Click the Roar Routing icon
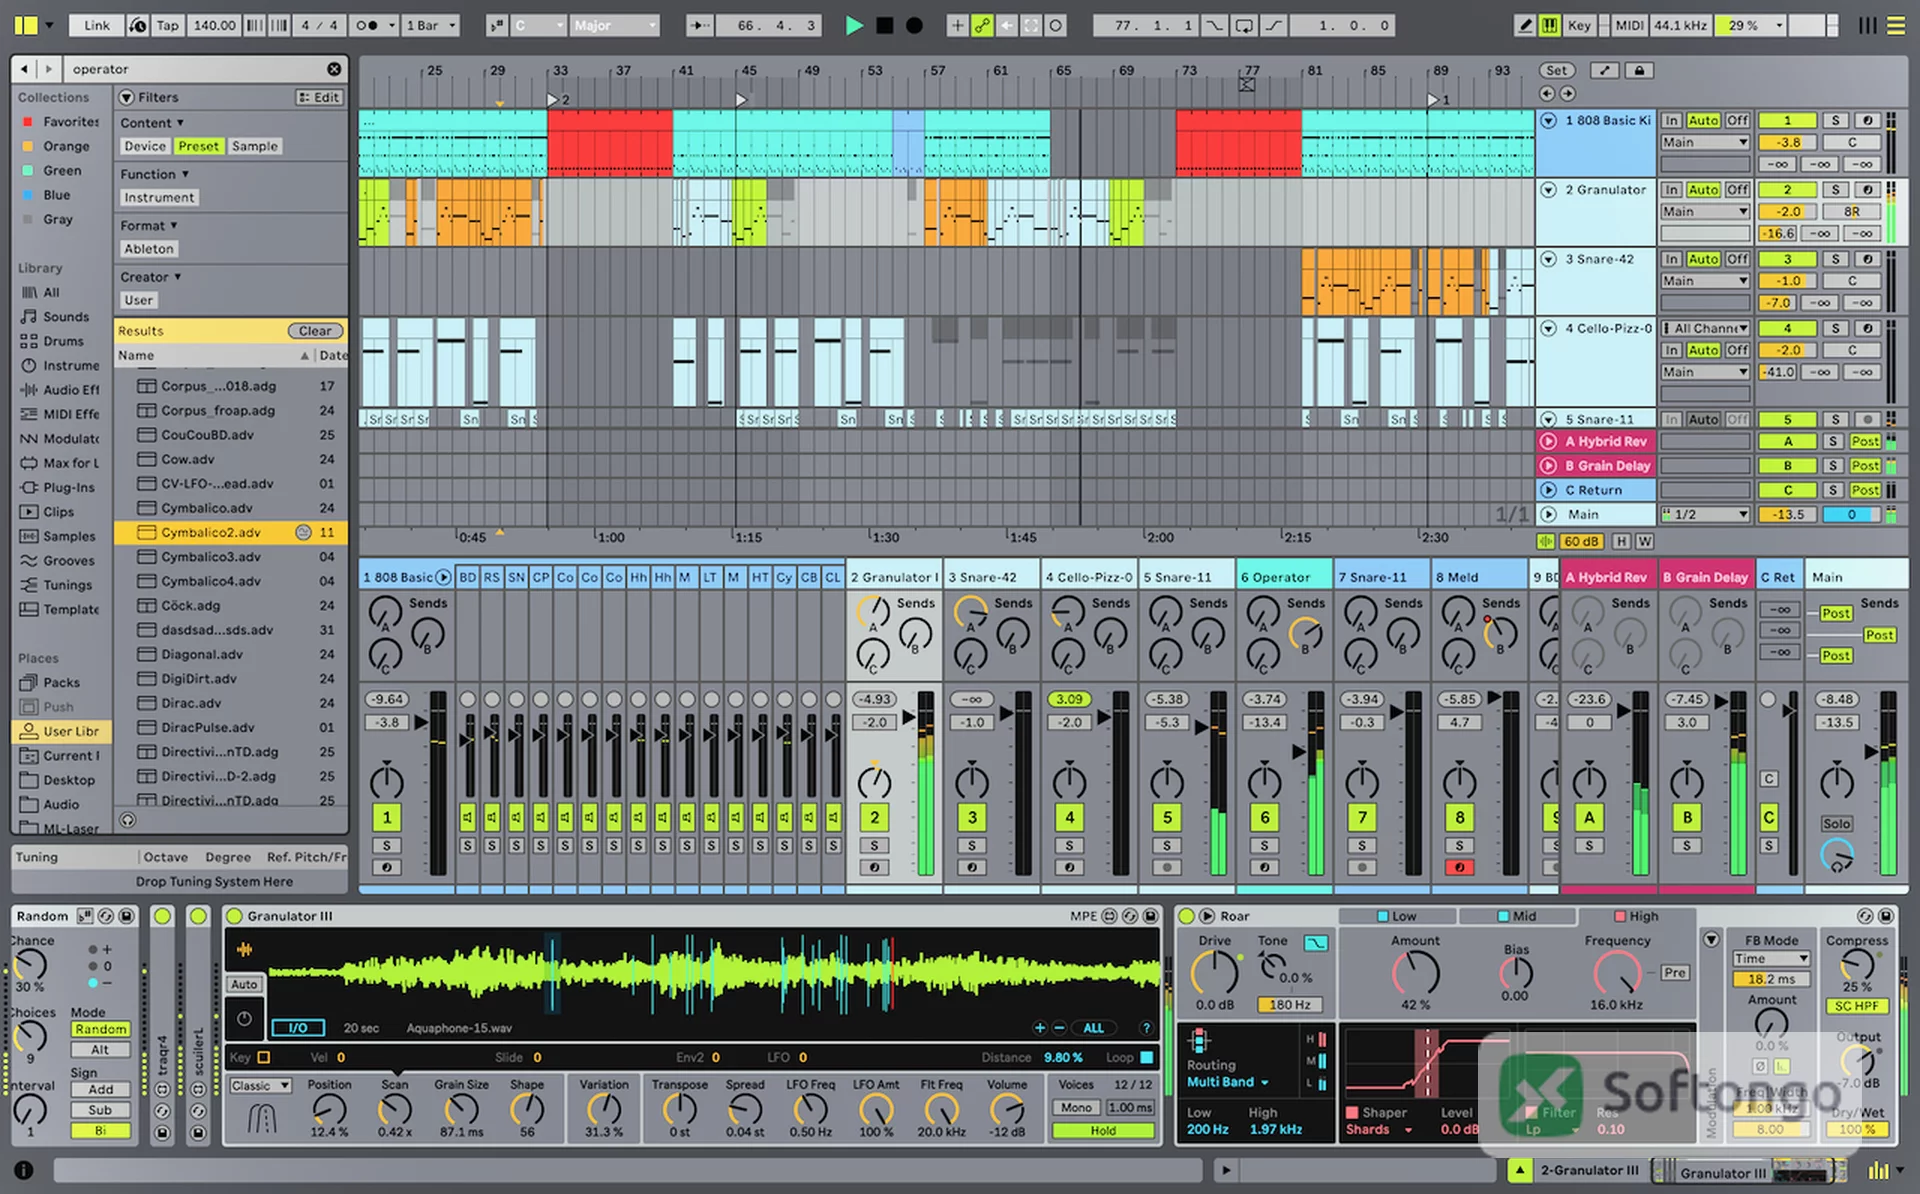This screenshot has height=1194, width=1920. click(x=1200, y=1041)
